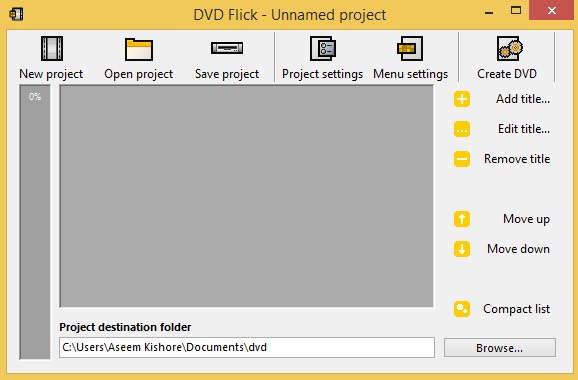The image size is (578, 380).
Task: Click the Move down arrow icon
Action: 462,249
